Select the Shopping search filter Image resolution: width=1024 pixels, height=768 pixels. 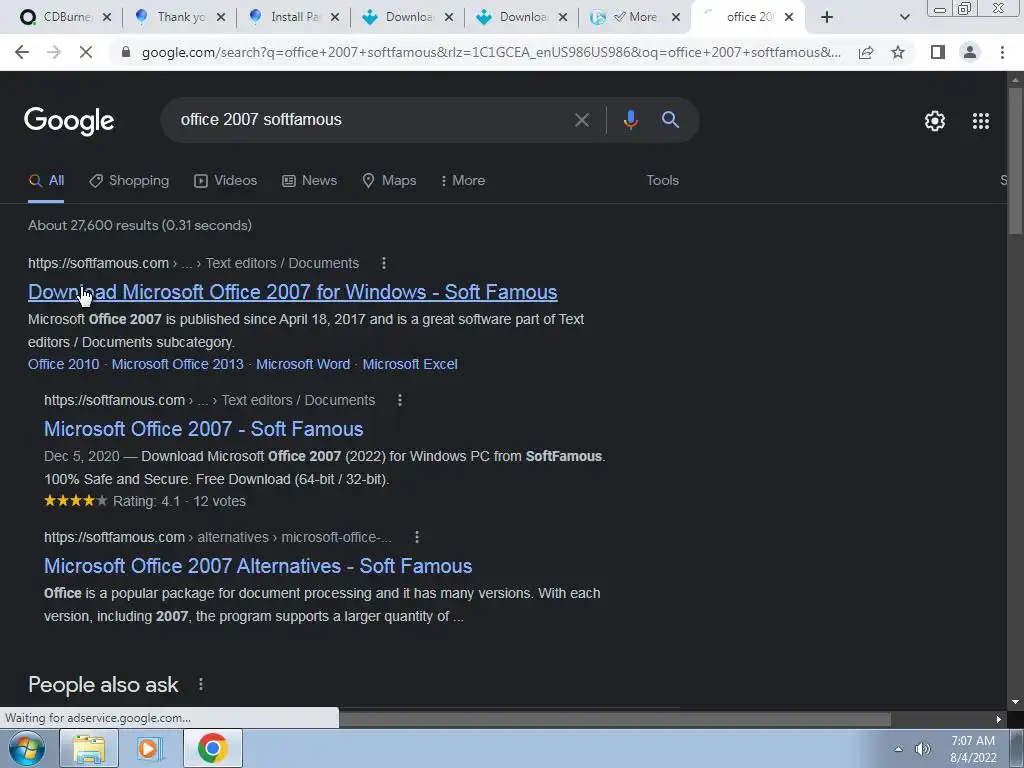click(x=129, y=181)
